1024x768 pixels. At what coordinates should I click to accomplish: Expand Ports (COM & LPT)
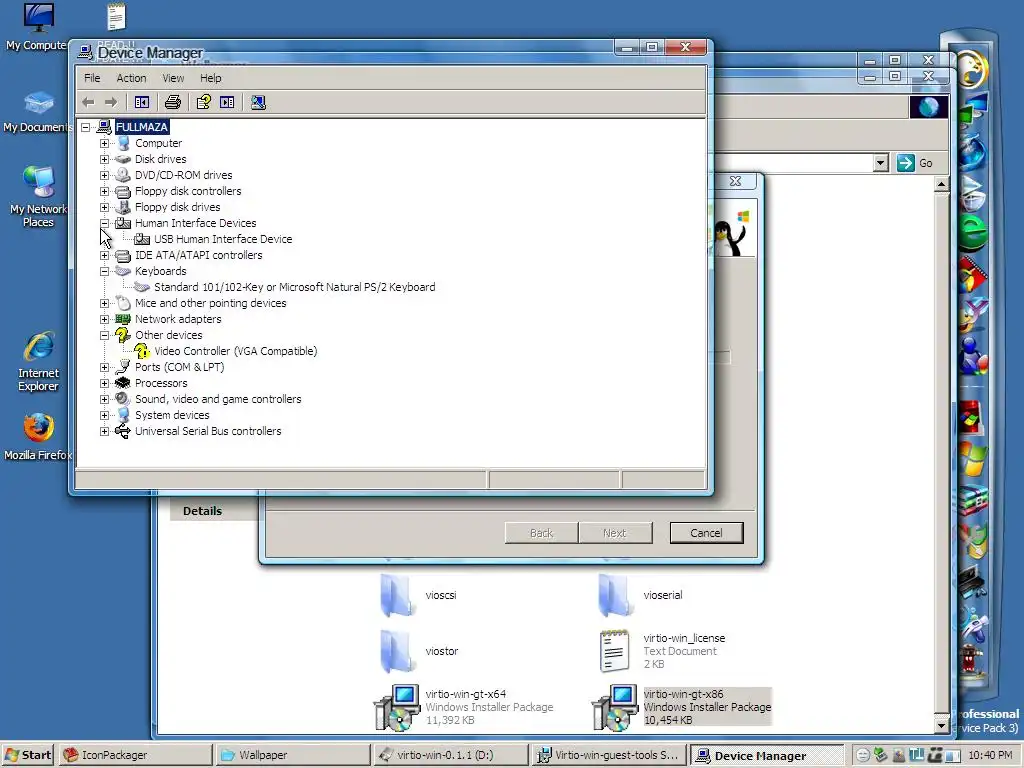point(104,367)
